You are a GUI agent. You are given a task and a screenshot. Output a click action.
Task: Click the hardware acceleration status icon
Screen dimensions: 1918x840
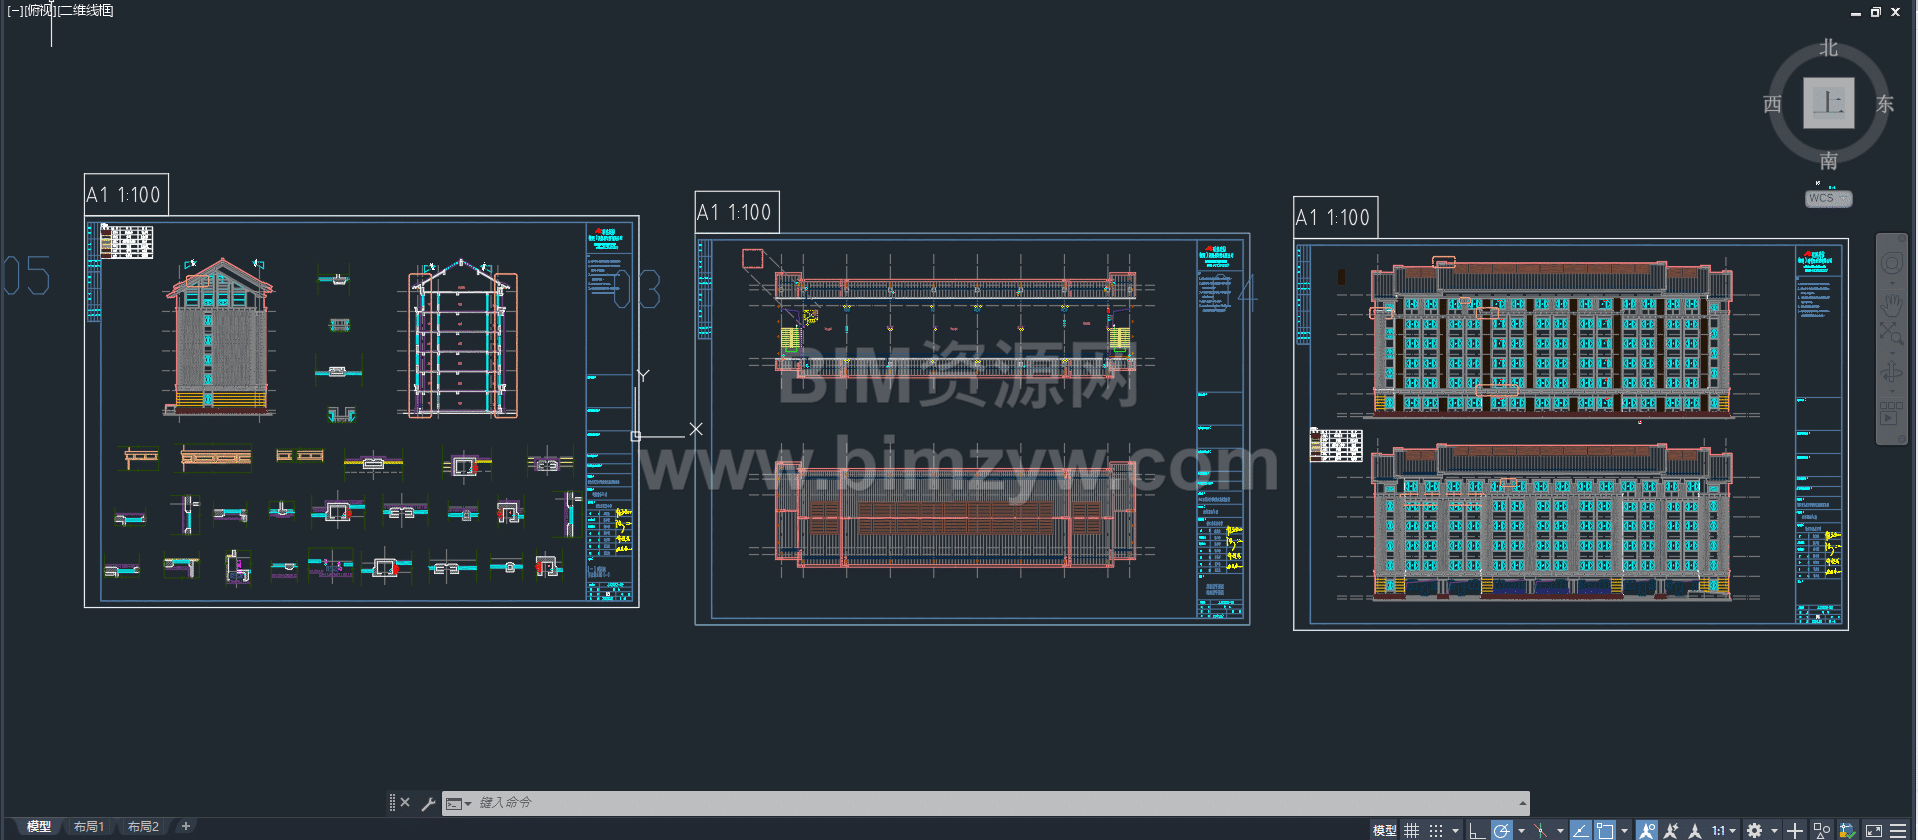pos(1847,831)
